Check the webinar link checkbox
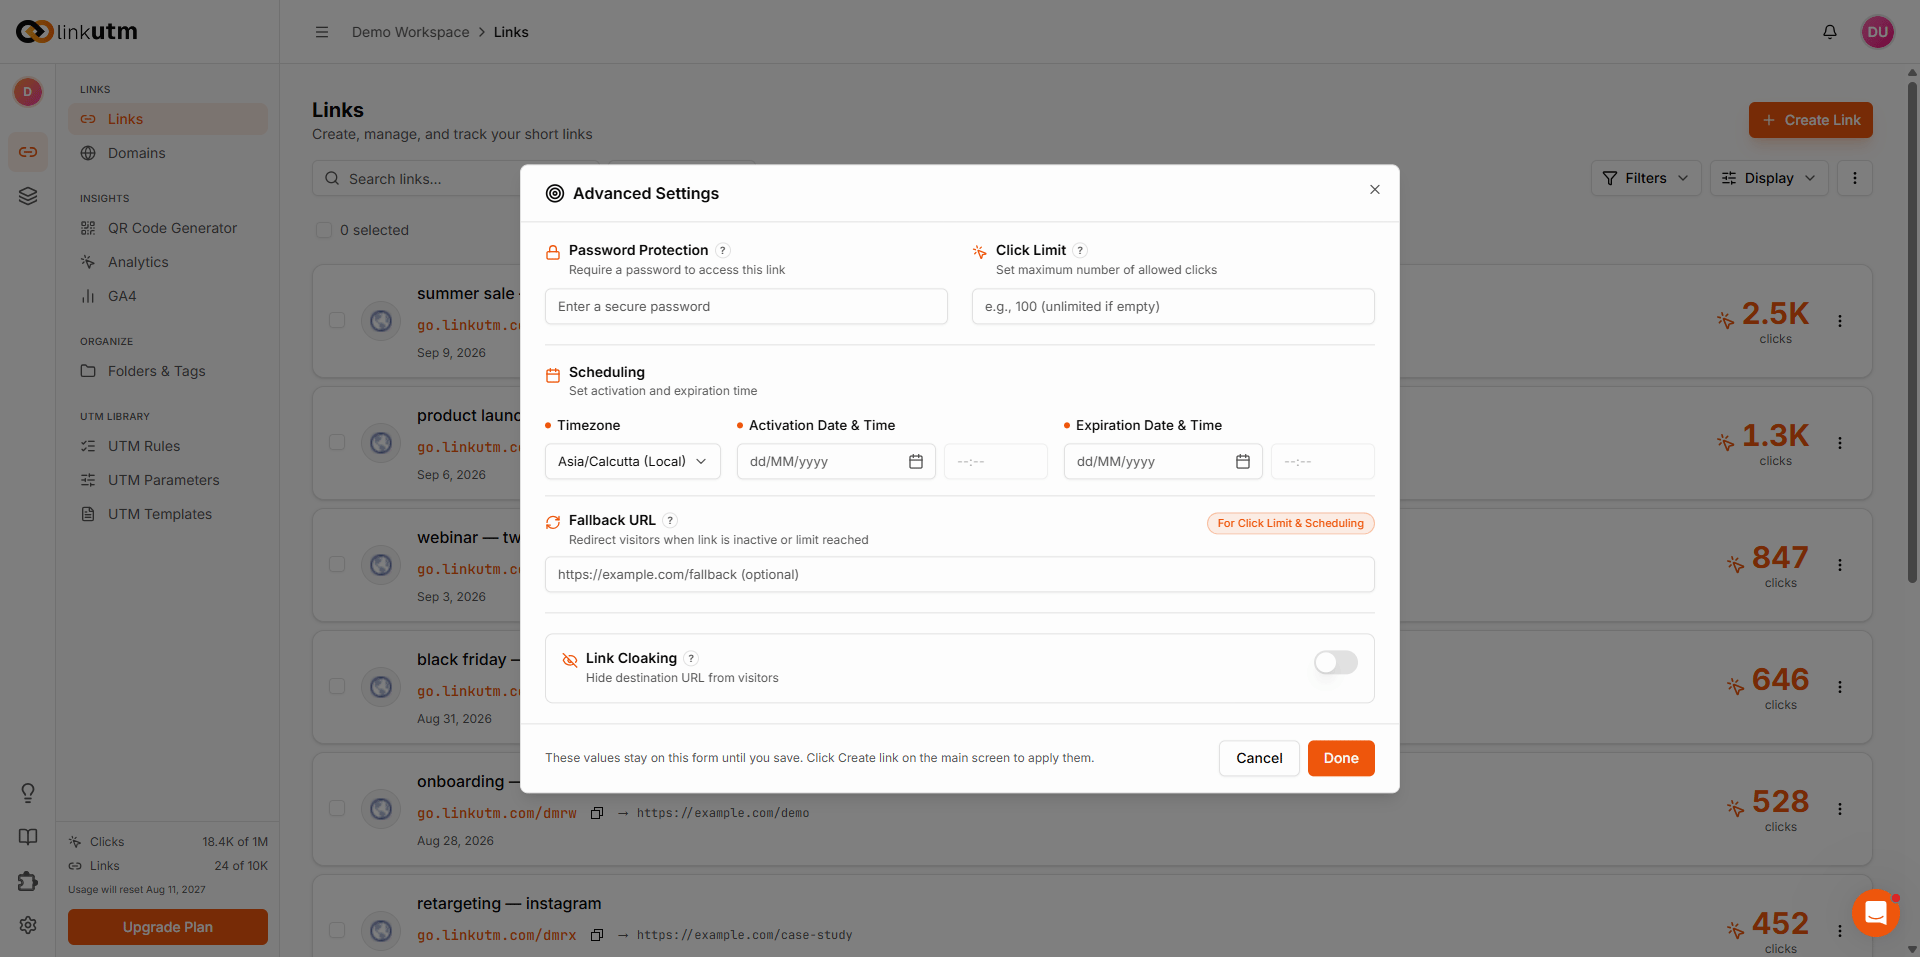This screenshot has height=957, width=1920. coord(337,565)
